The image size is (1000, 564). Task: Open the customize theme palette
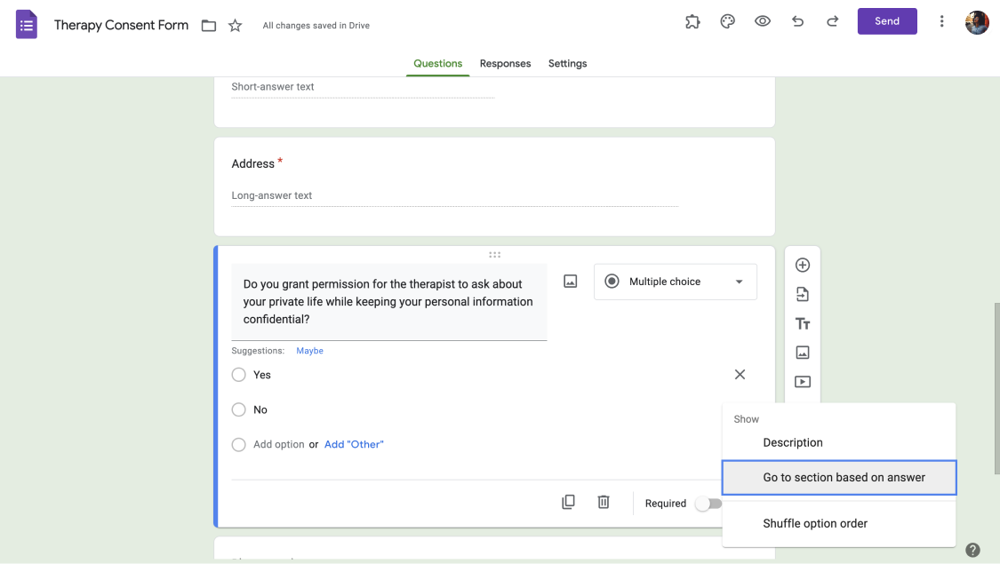(x=728, y=21)
